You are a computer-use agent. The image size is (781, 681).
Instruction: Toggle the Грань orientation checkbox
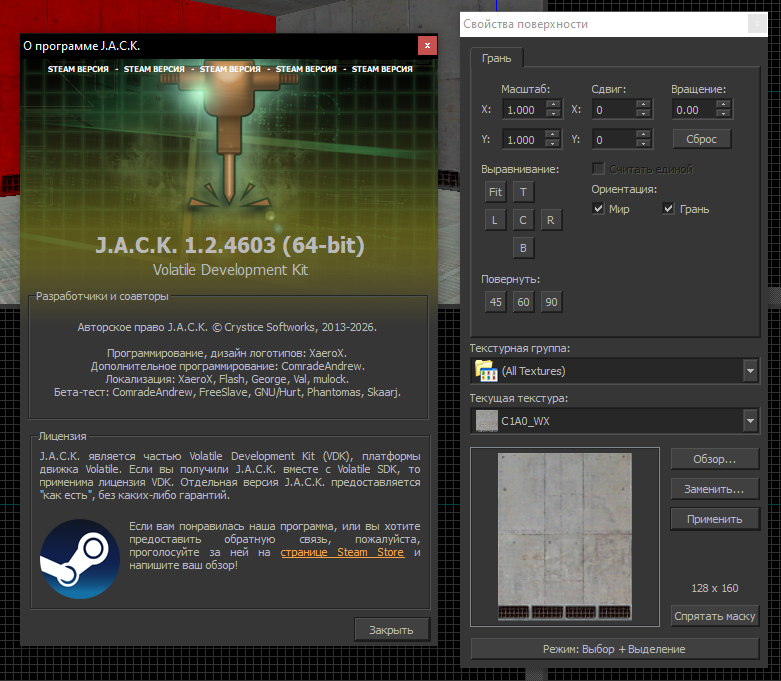668,209
